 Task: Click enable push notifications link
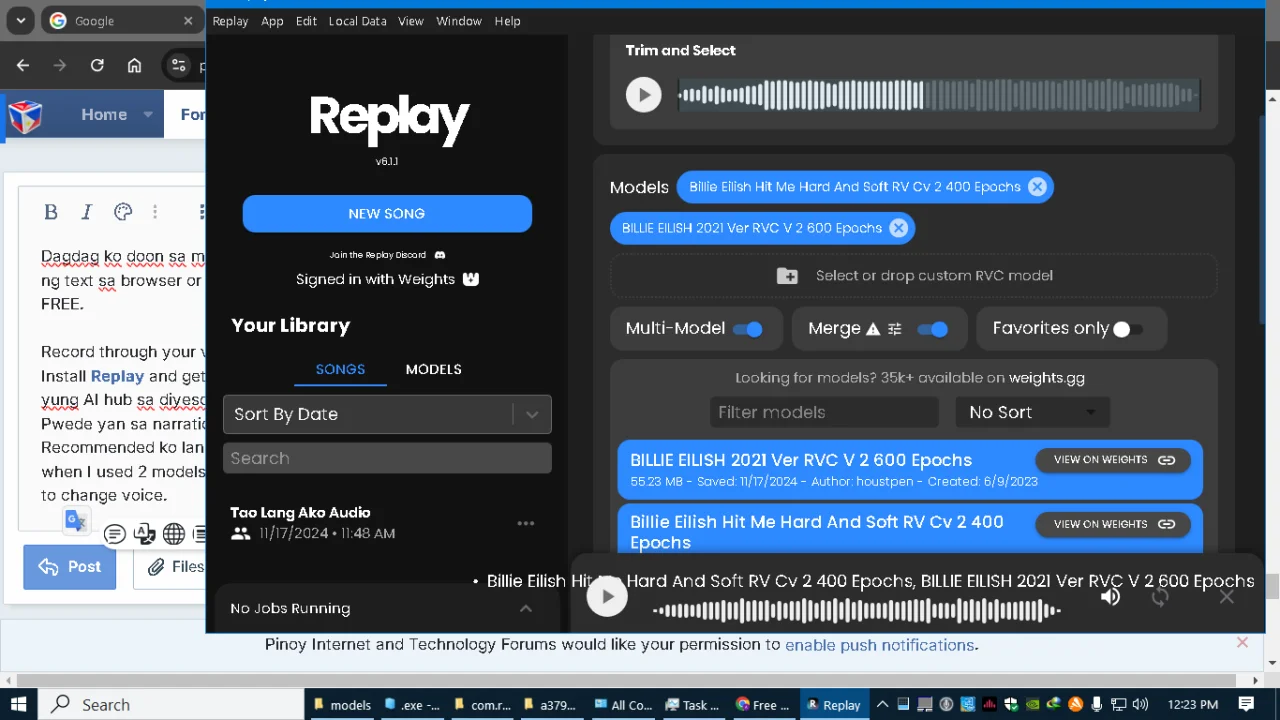coord(880,645)
